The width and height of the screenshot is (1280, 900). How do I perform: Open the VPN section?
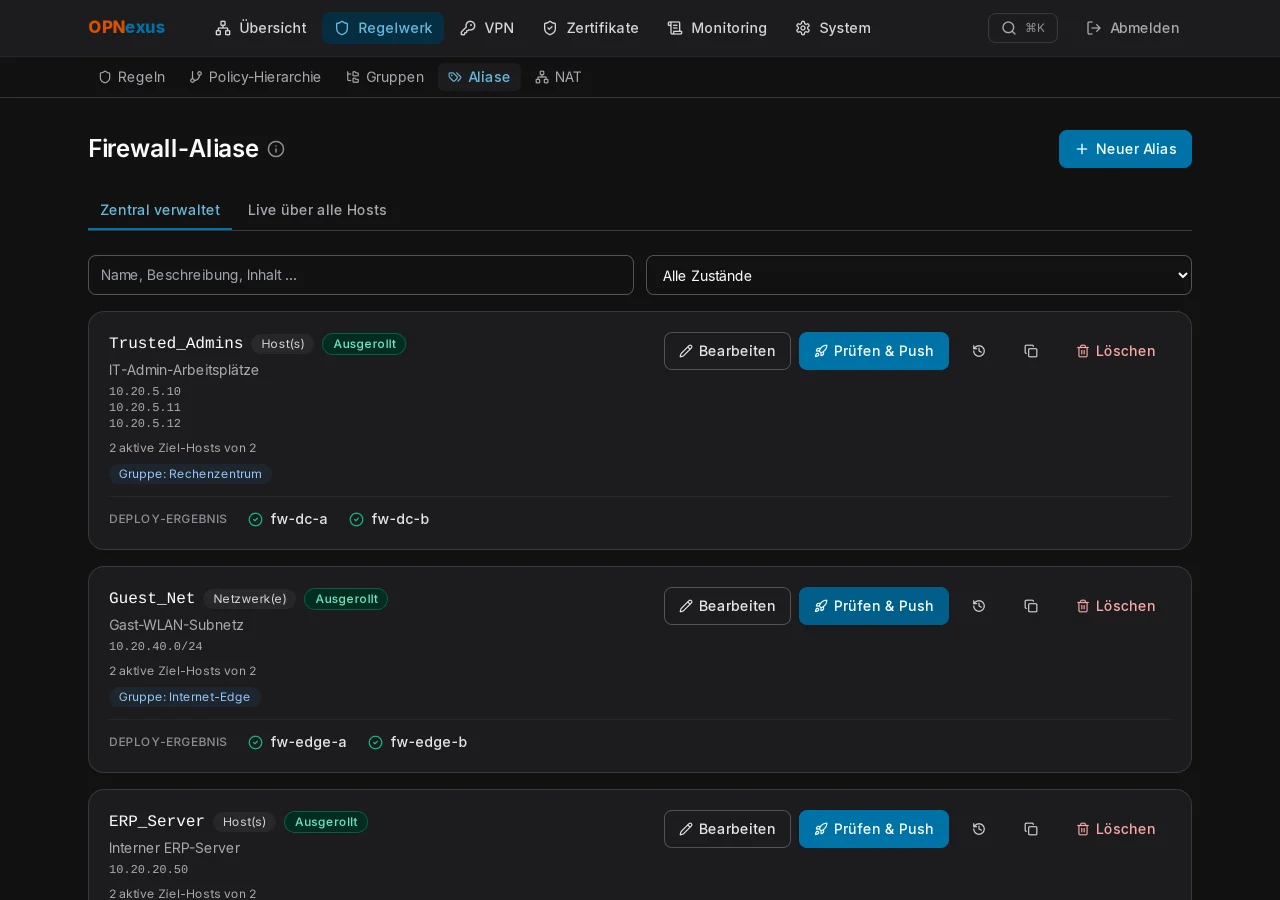click(x=487, y=28)
